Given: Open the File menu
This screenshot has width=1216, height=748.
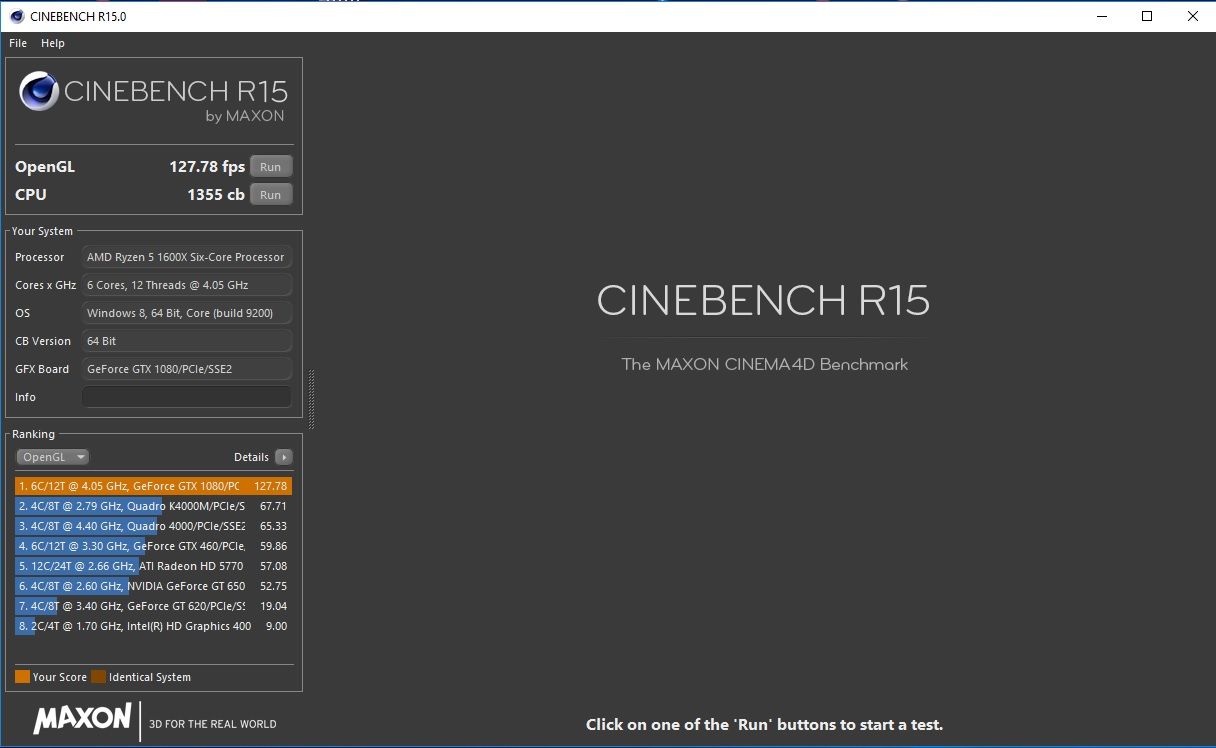Looking at the screenshot, I should (18, 43).
